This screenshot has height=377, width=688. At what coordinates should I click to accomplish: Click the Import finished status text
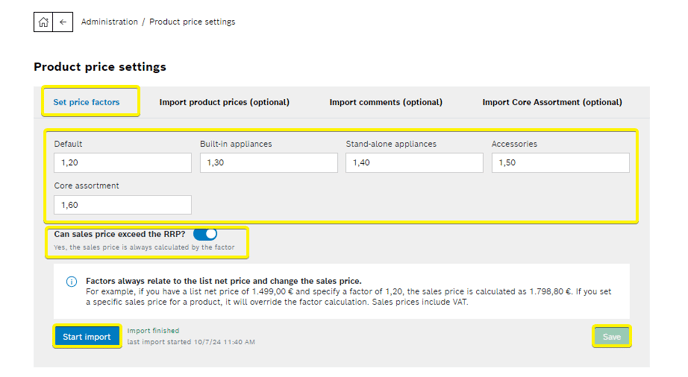click(x=153, y=330)
